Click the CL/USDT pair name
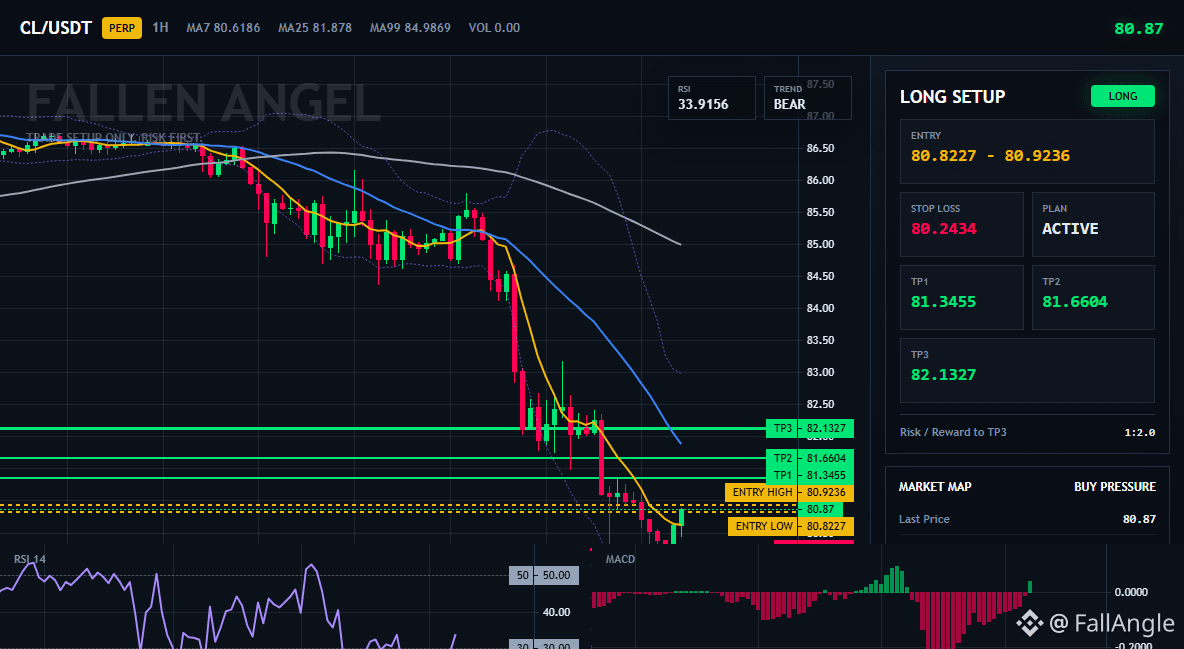The height and width of the screenshot is (649, 1184). click(x=56, y=28)
